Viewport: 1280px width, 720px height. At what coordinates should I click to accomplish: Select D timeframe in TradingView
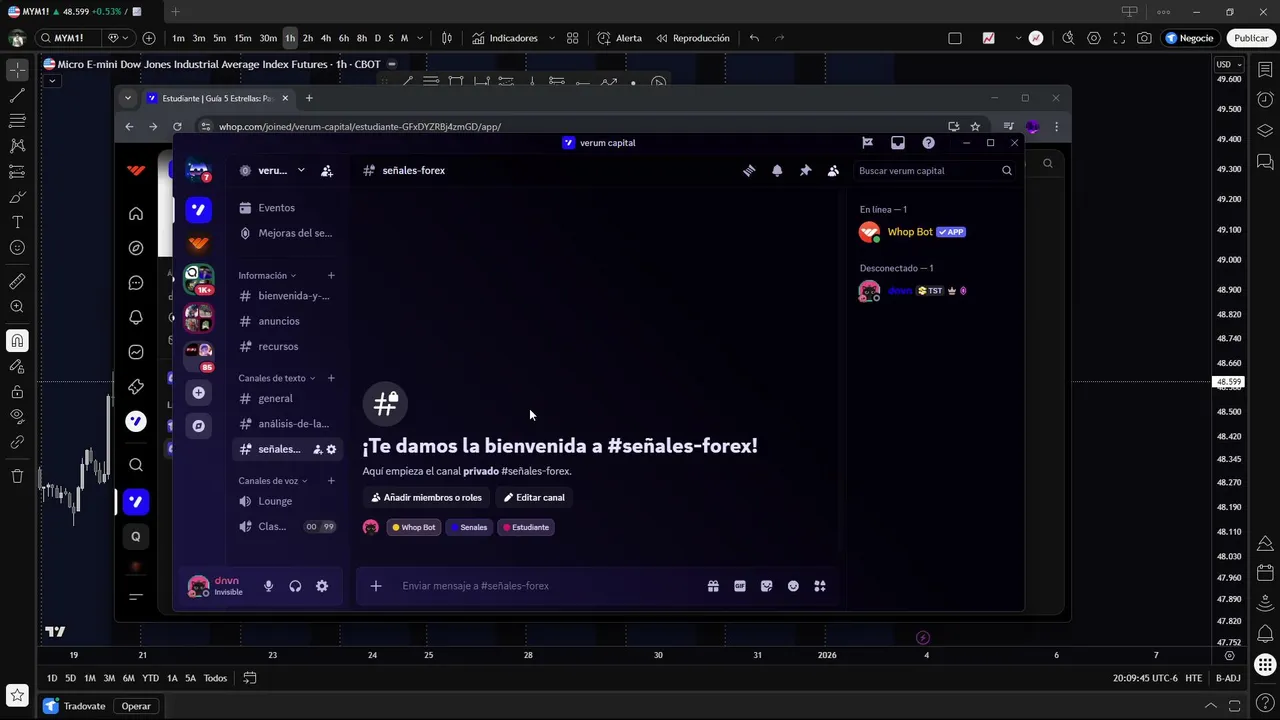(x=377, y=38)
